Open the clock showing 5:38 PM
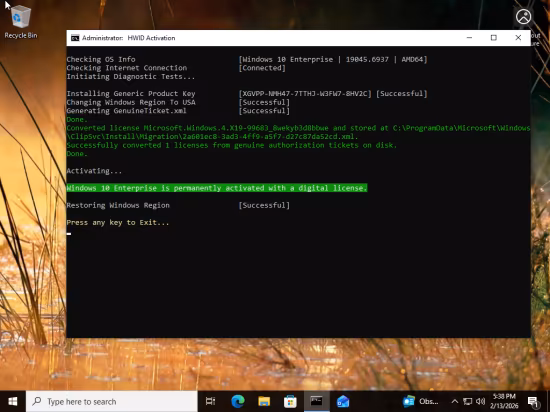This screenshot has width=550, height=412. coord(504,401)
